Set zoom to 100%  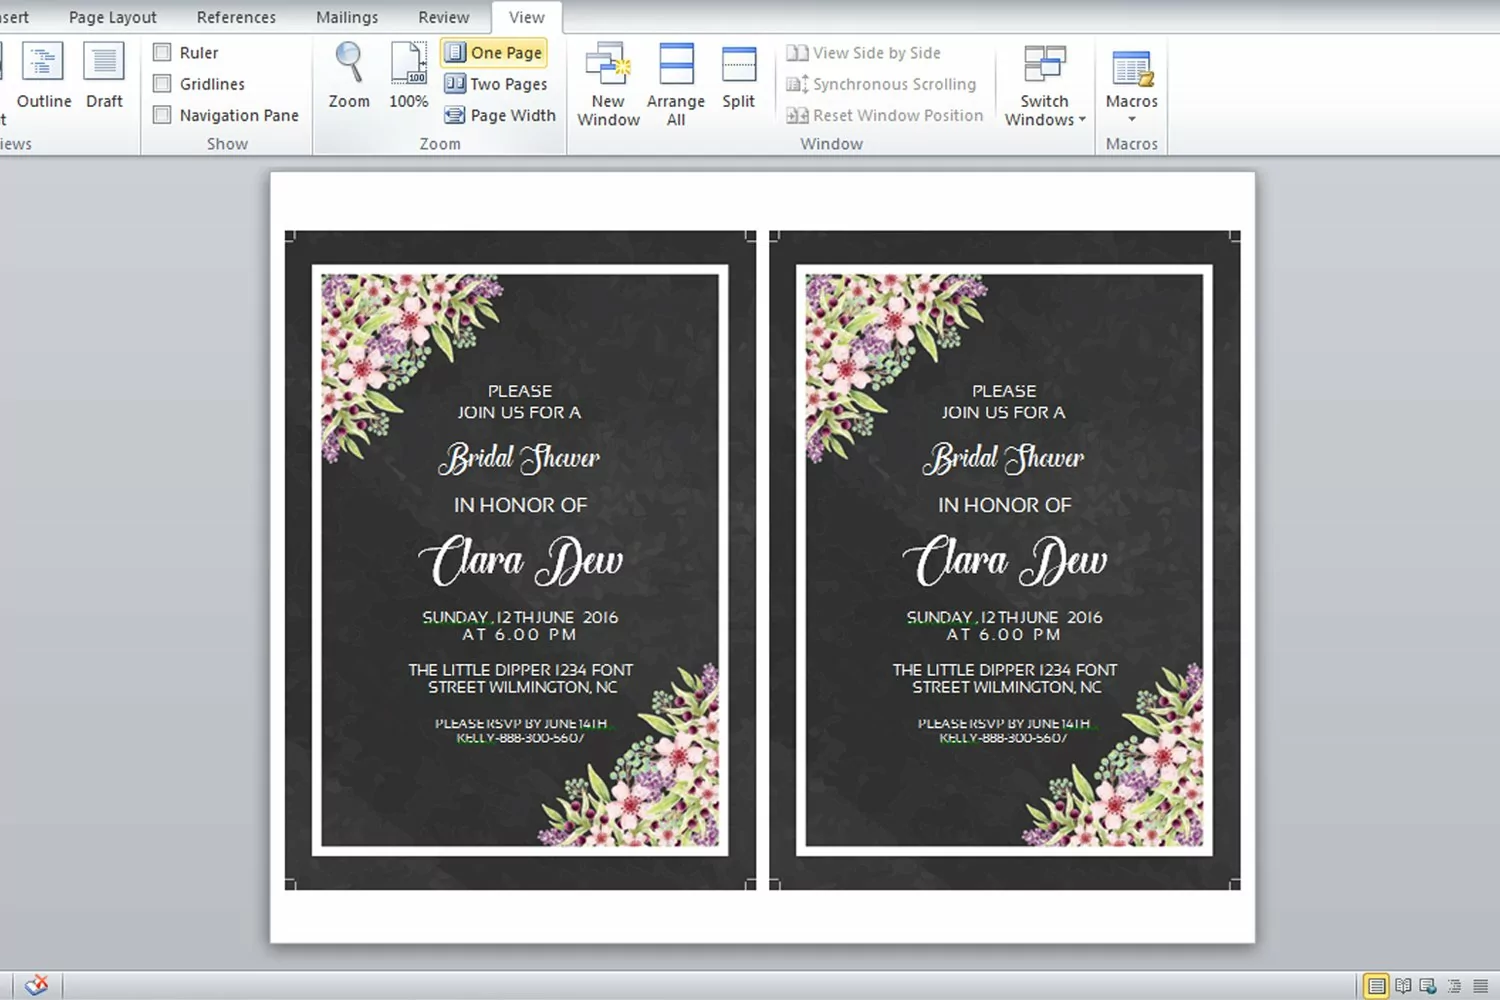(x=408, y=76)
